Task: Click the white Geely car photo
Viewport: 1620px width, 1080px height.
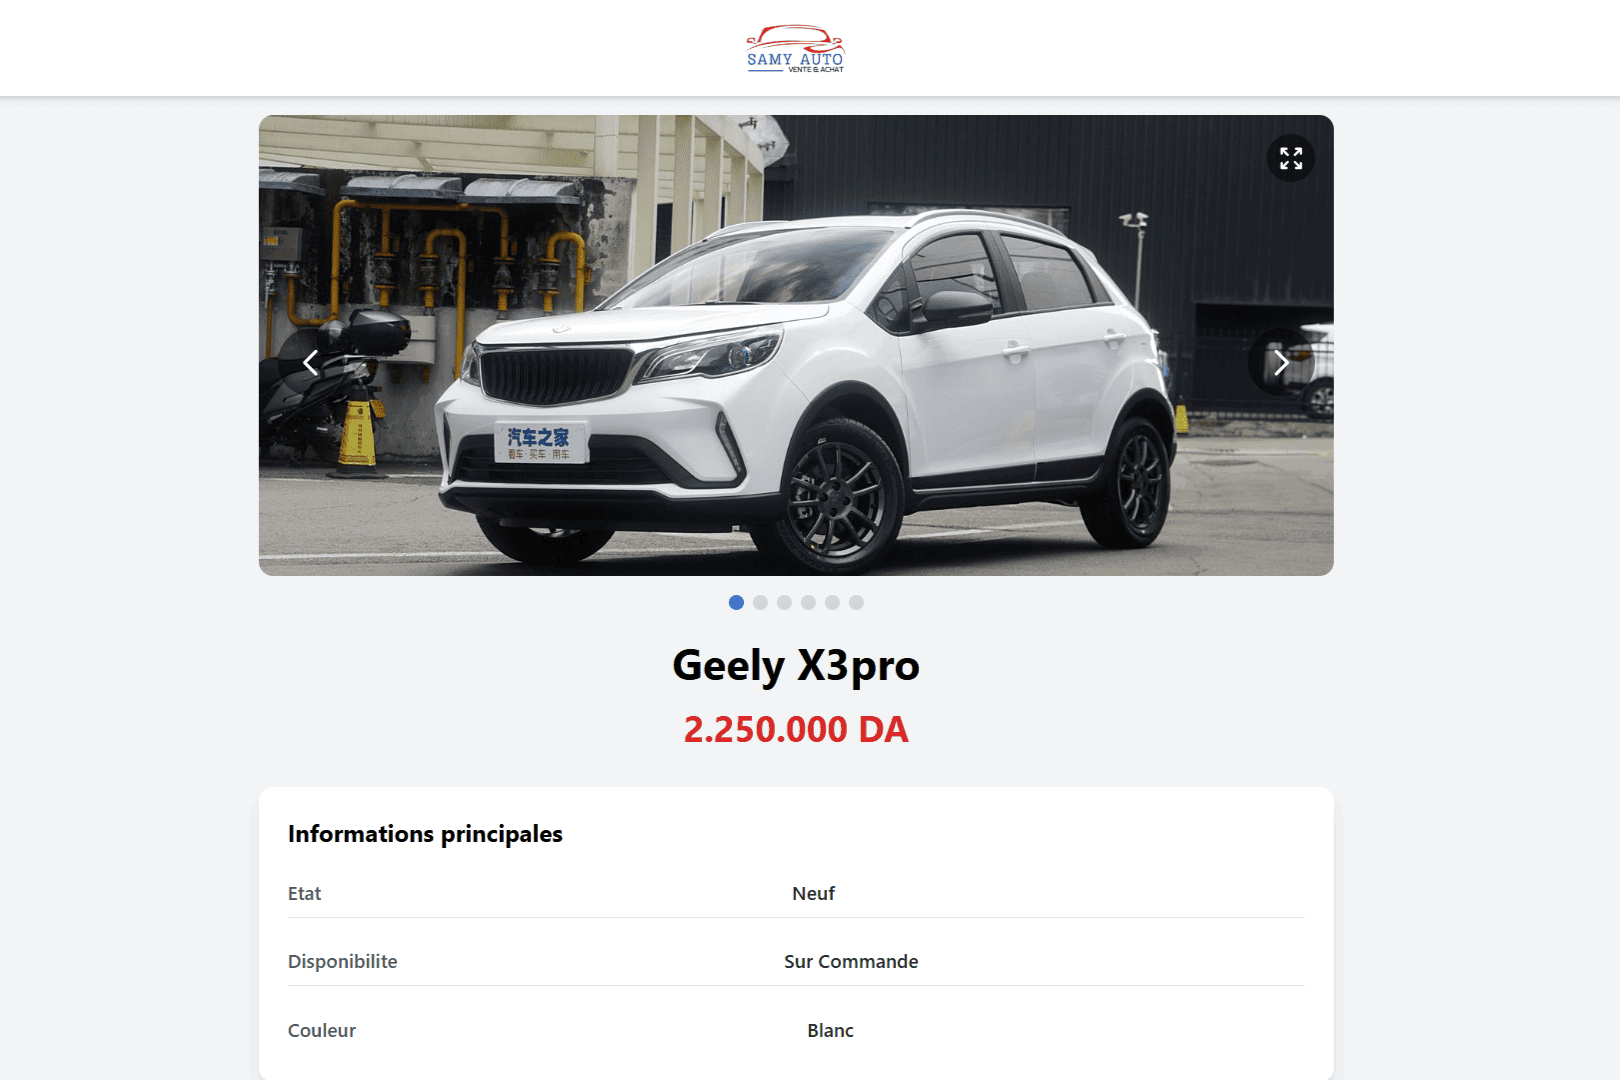Action: (796, 345)
